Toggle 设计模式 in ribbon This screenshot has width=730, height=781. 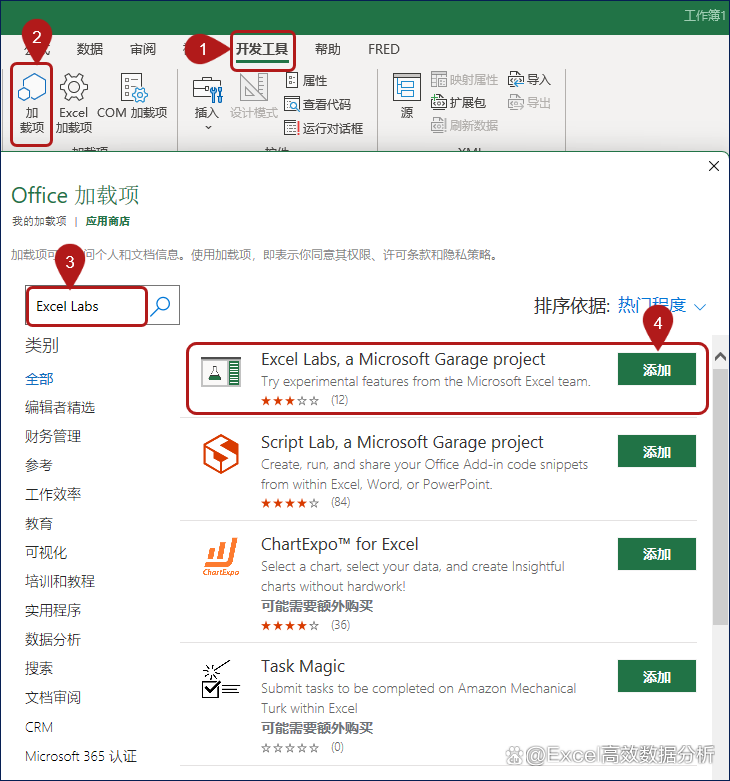[254, 97]
